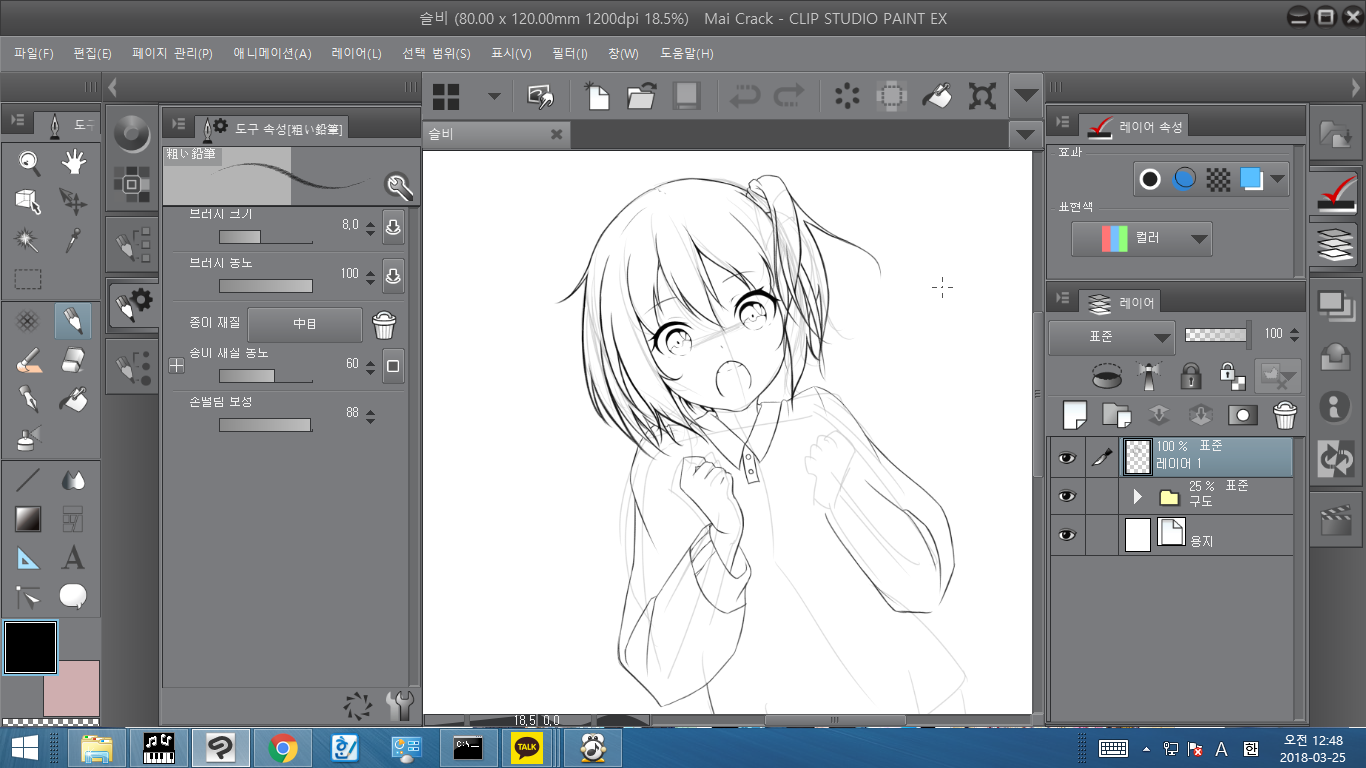The height and width of the screenshot is (768, 1366).
Task: Open the 도움말(H) menu
Action: click(687, 53)
